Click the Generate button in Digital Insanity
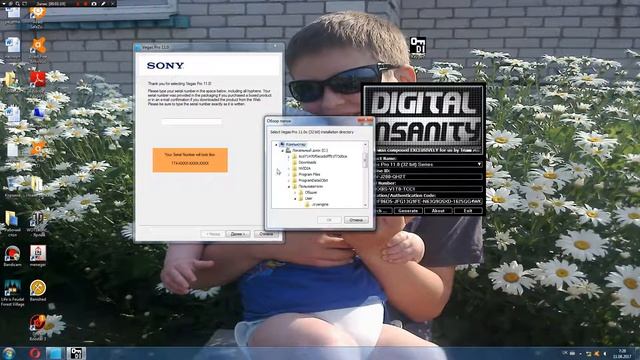This screenshot has width=640, height=360. [x=408, y=211]
